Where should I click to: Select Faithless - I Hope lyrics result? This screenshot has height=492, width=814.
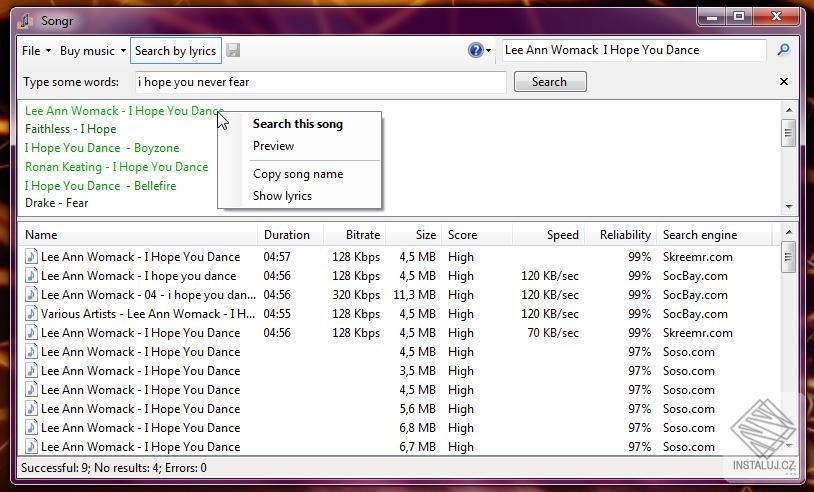tap(71, 129)
